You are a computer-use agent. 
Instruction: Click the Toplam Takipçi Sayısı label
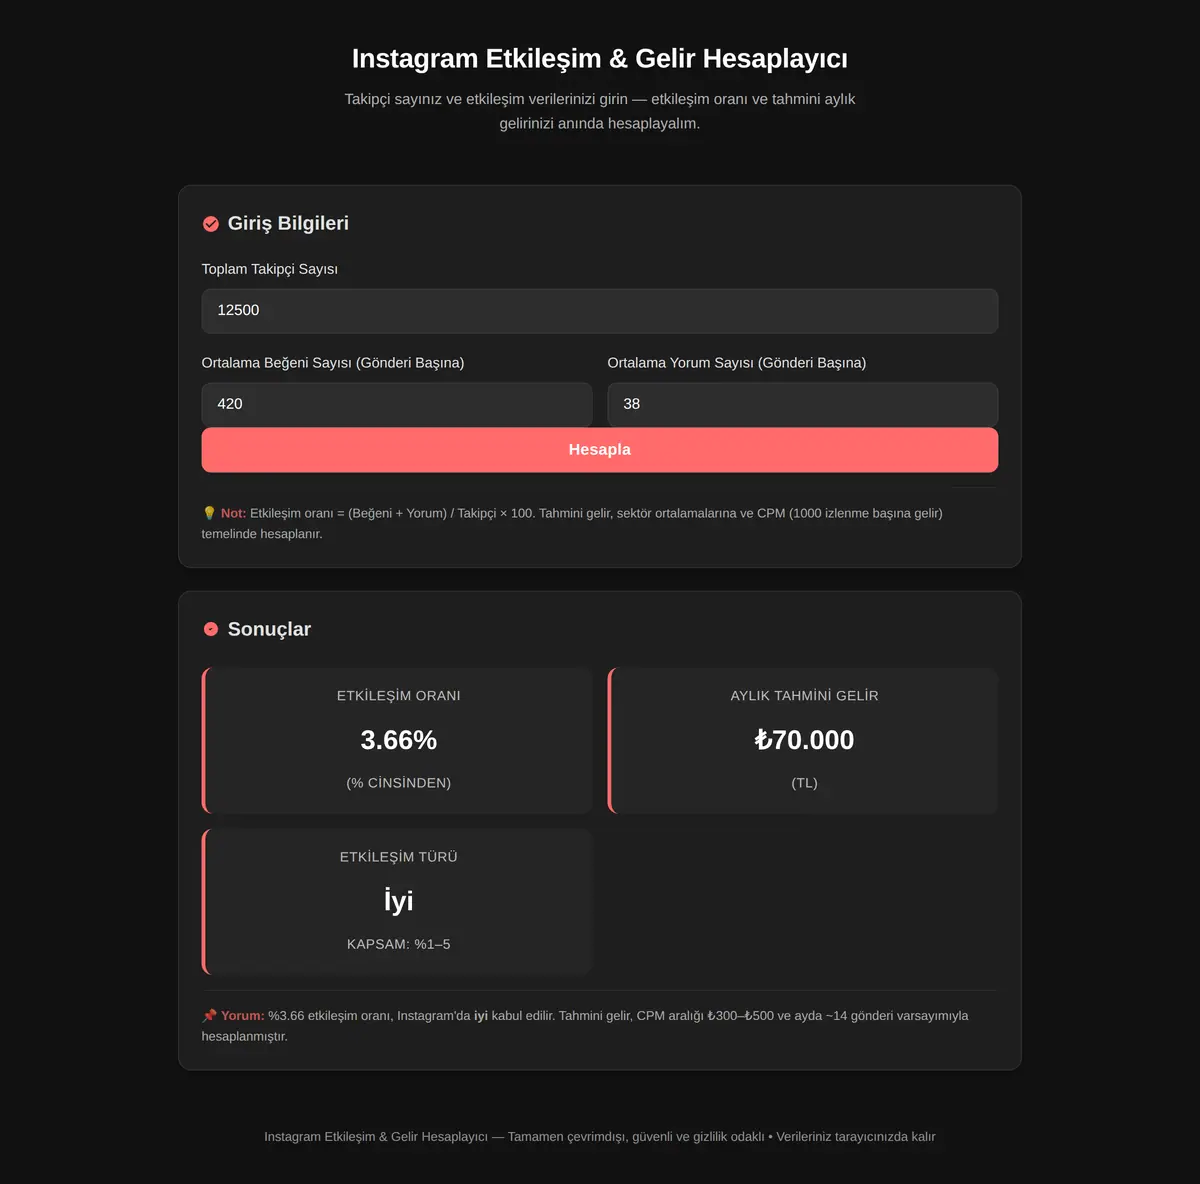click(270, 269)
